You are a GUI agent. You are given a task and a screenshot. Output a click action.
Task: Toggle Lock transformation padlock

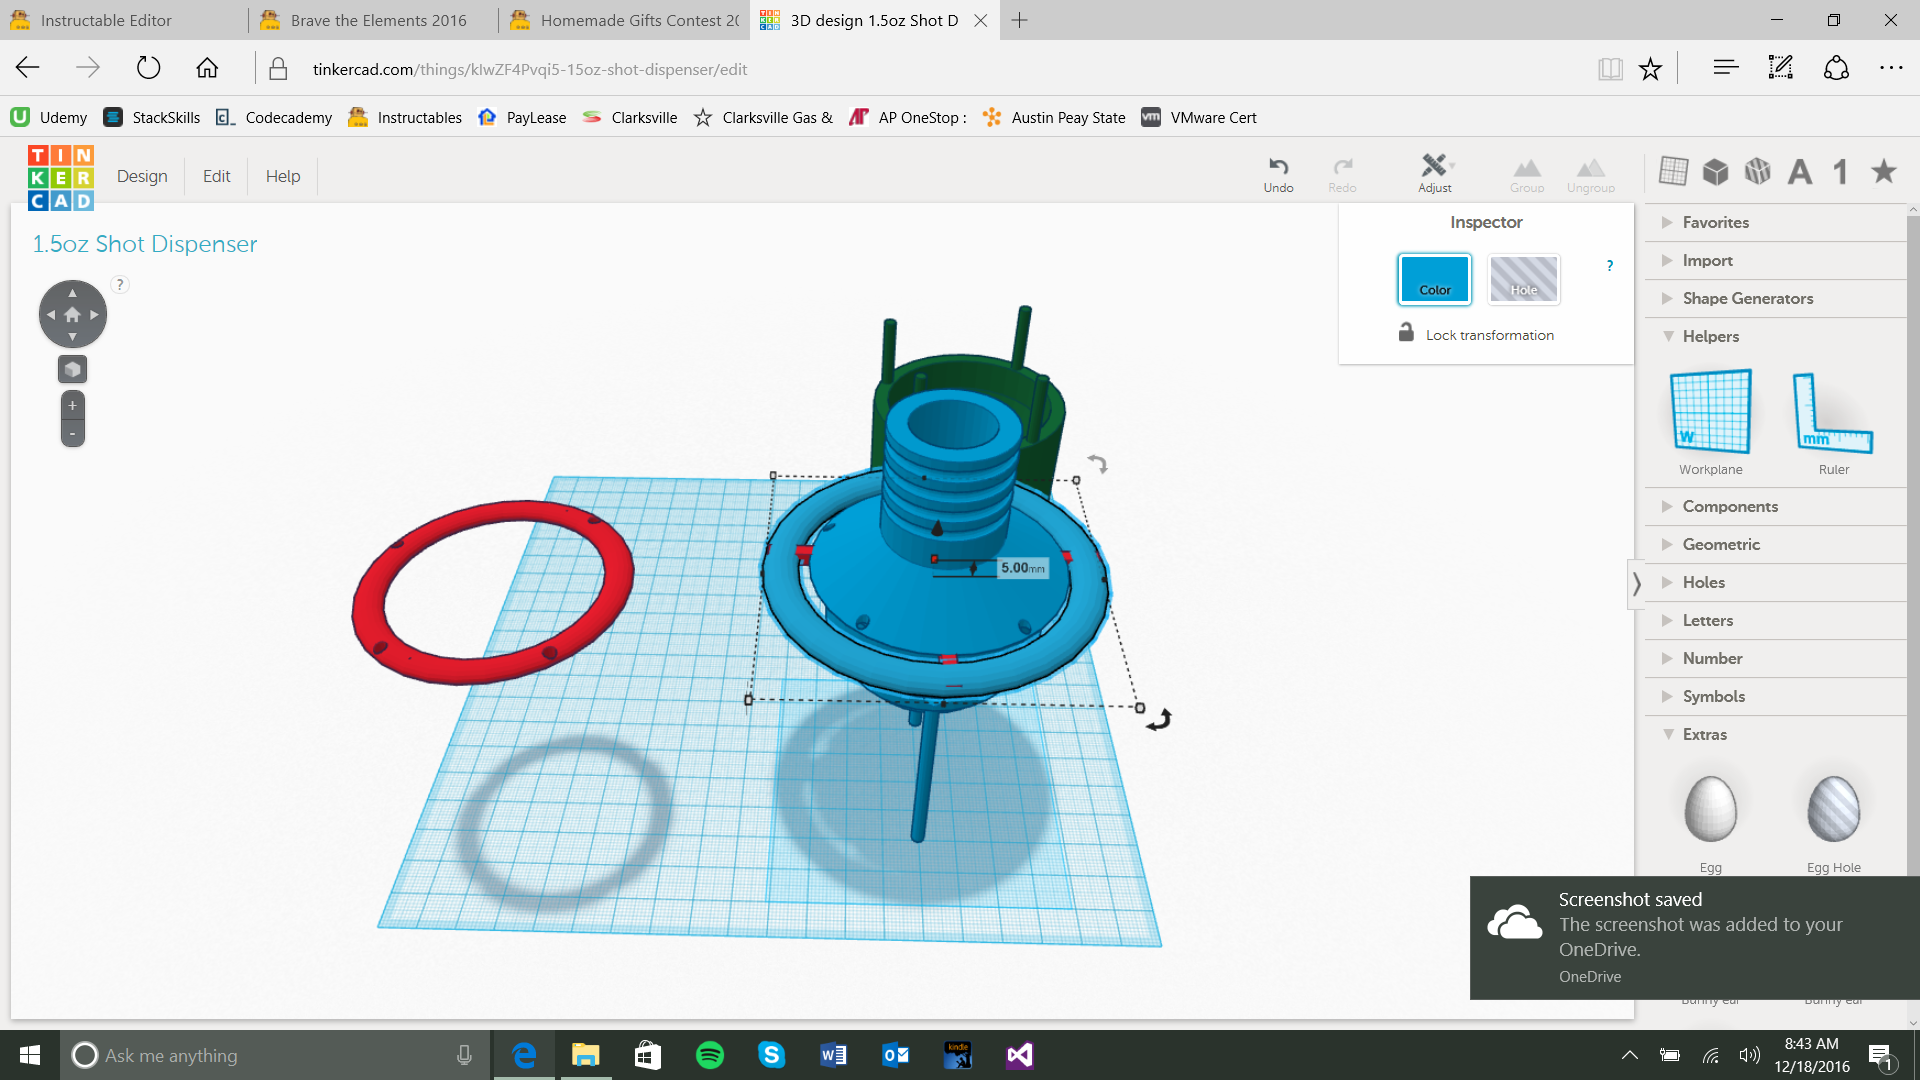(1406, 333)
